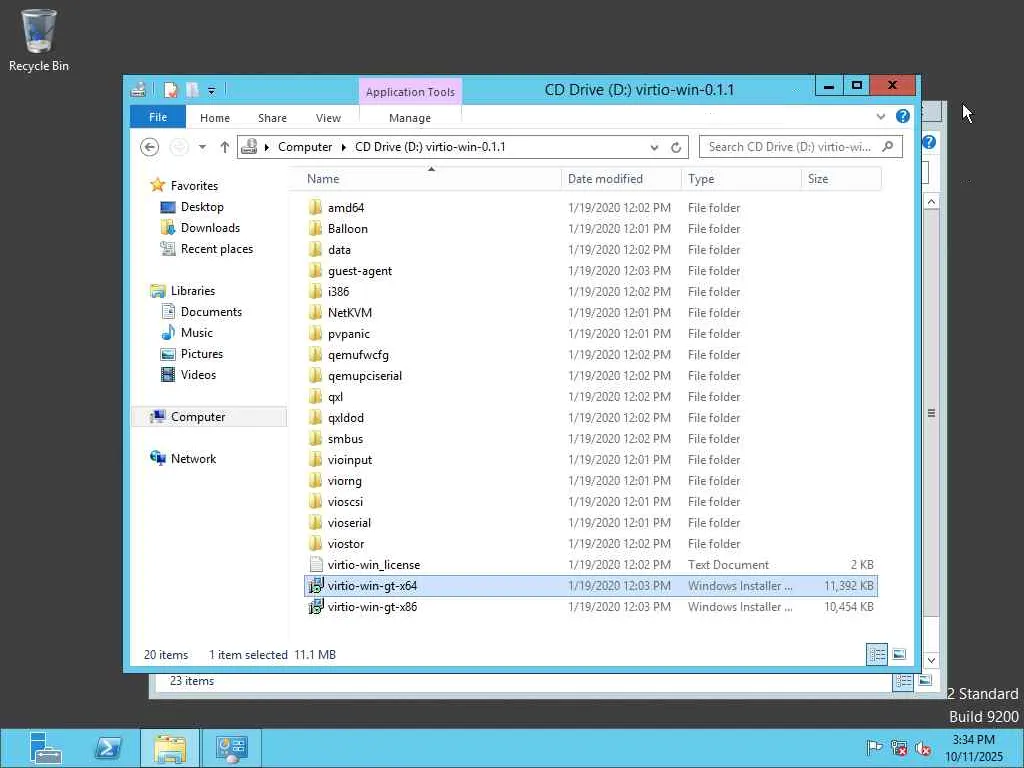
Task: Select virtio-win_license text document icon
Action: coord(315,564)
